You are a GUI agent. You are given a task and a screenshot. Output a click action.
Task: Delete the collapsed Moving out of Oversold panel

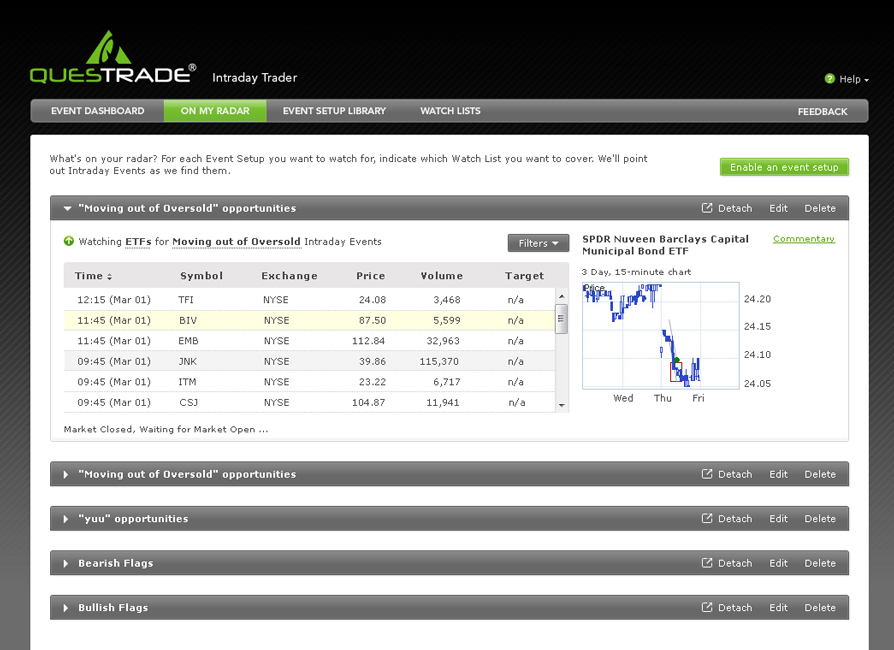[820, 474]
